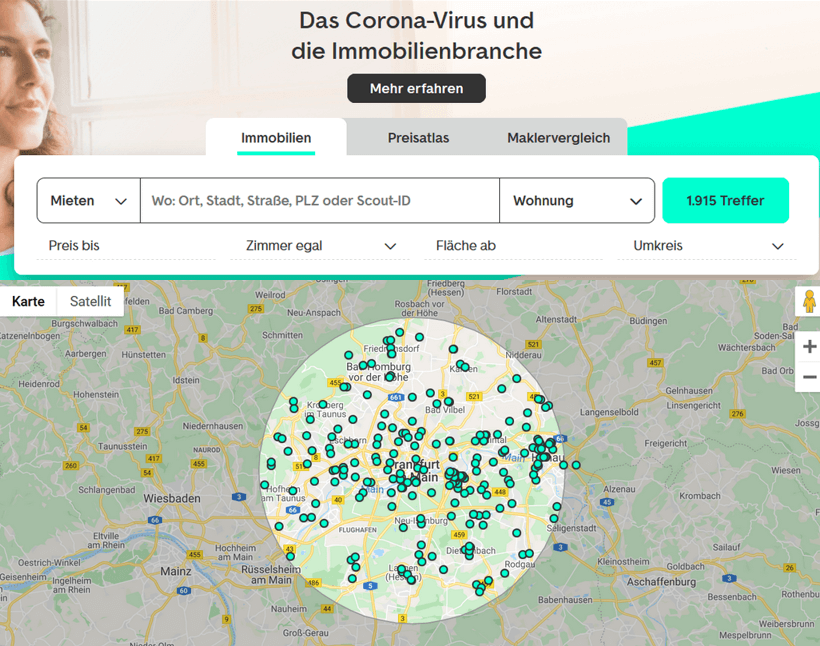Click the Seligenstadt map label
This screenshot has height=646, width=820.
point(572,528)
